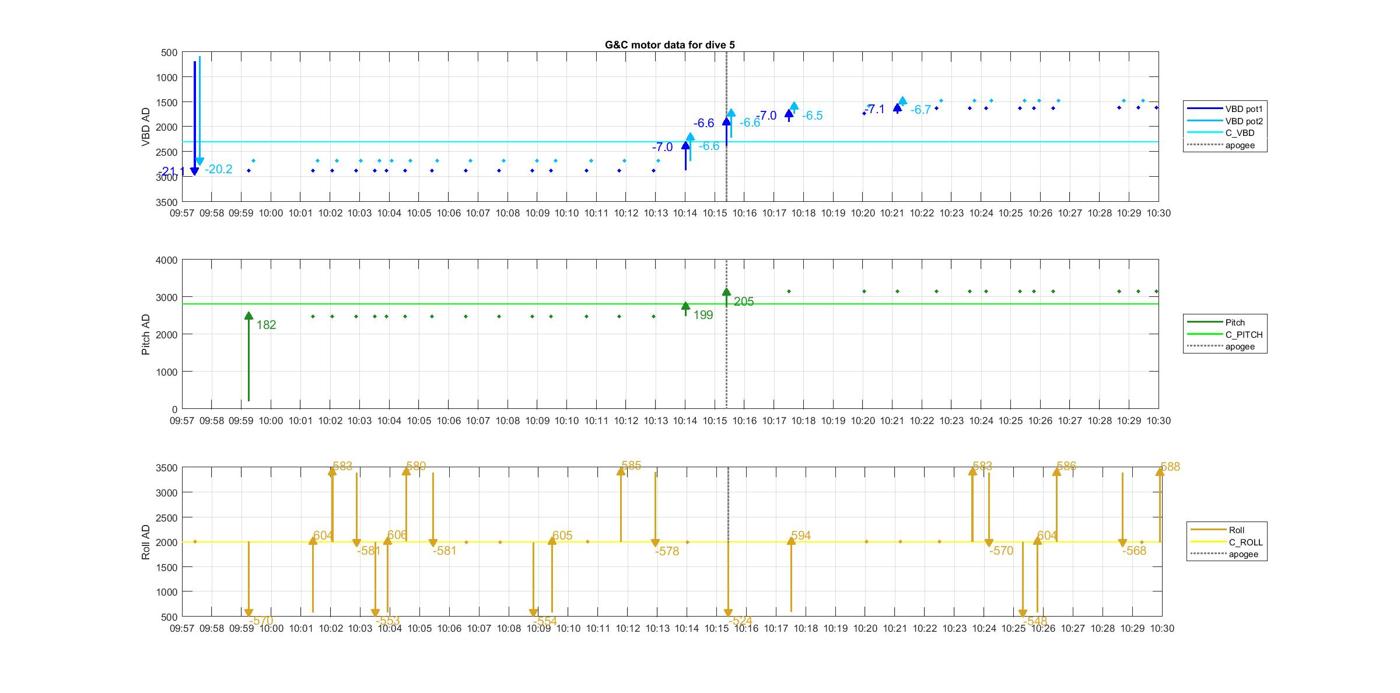The width and height of the screenshot is (1400, 693).
Task: Click the 588 roll data label
Action: (1170, 467)
